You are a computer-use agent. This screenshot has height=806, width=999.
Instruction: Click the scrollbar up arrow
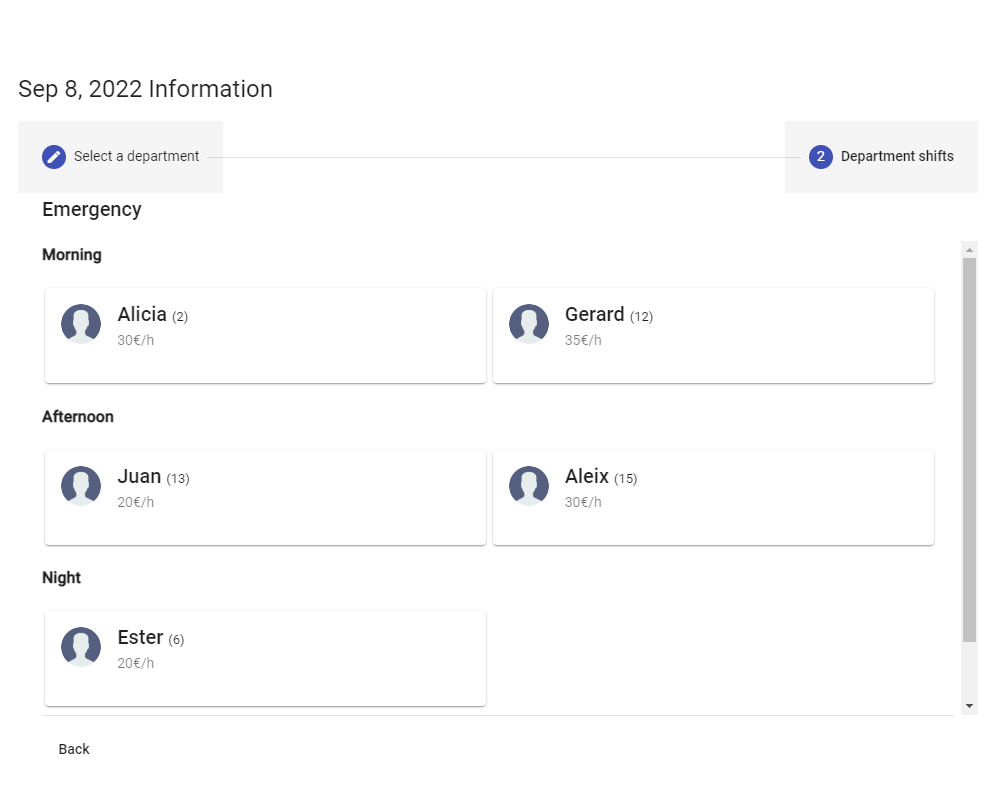[969, 249]
